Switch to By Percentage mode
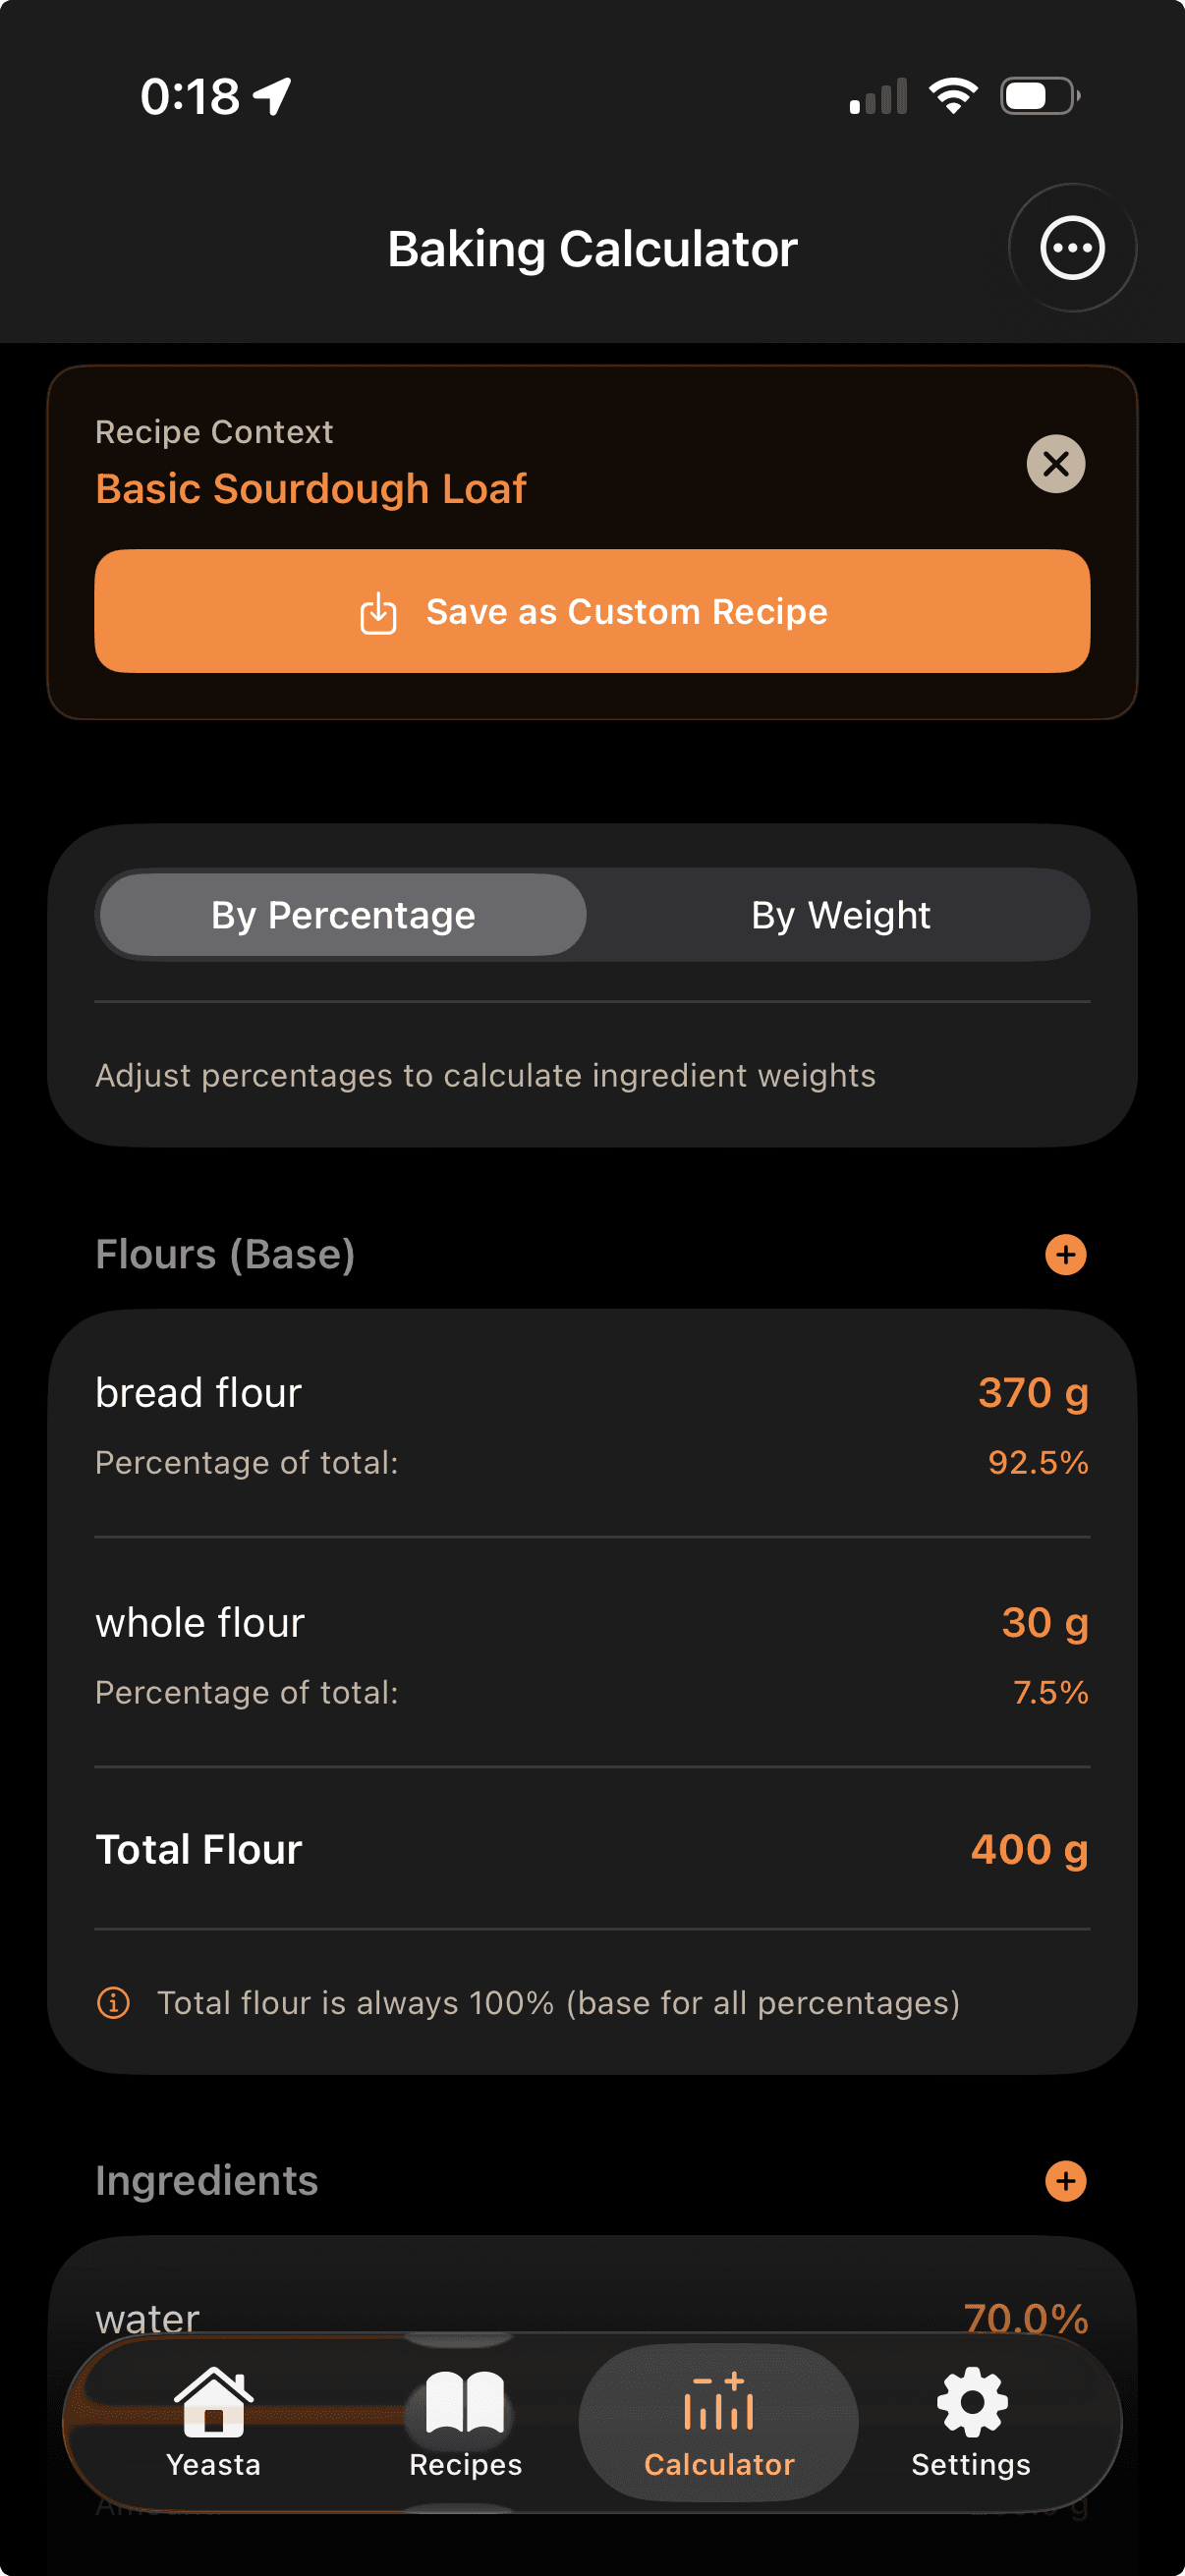This screenshot has height=2576, width=1185. (343, 915)
